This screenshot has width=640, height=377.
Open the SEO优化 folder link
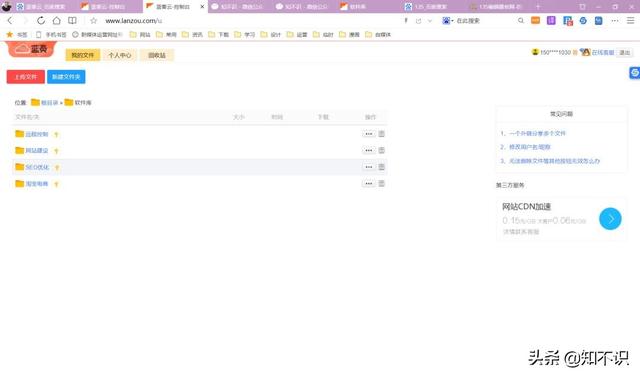[37, 167]
